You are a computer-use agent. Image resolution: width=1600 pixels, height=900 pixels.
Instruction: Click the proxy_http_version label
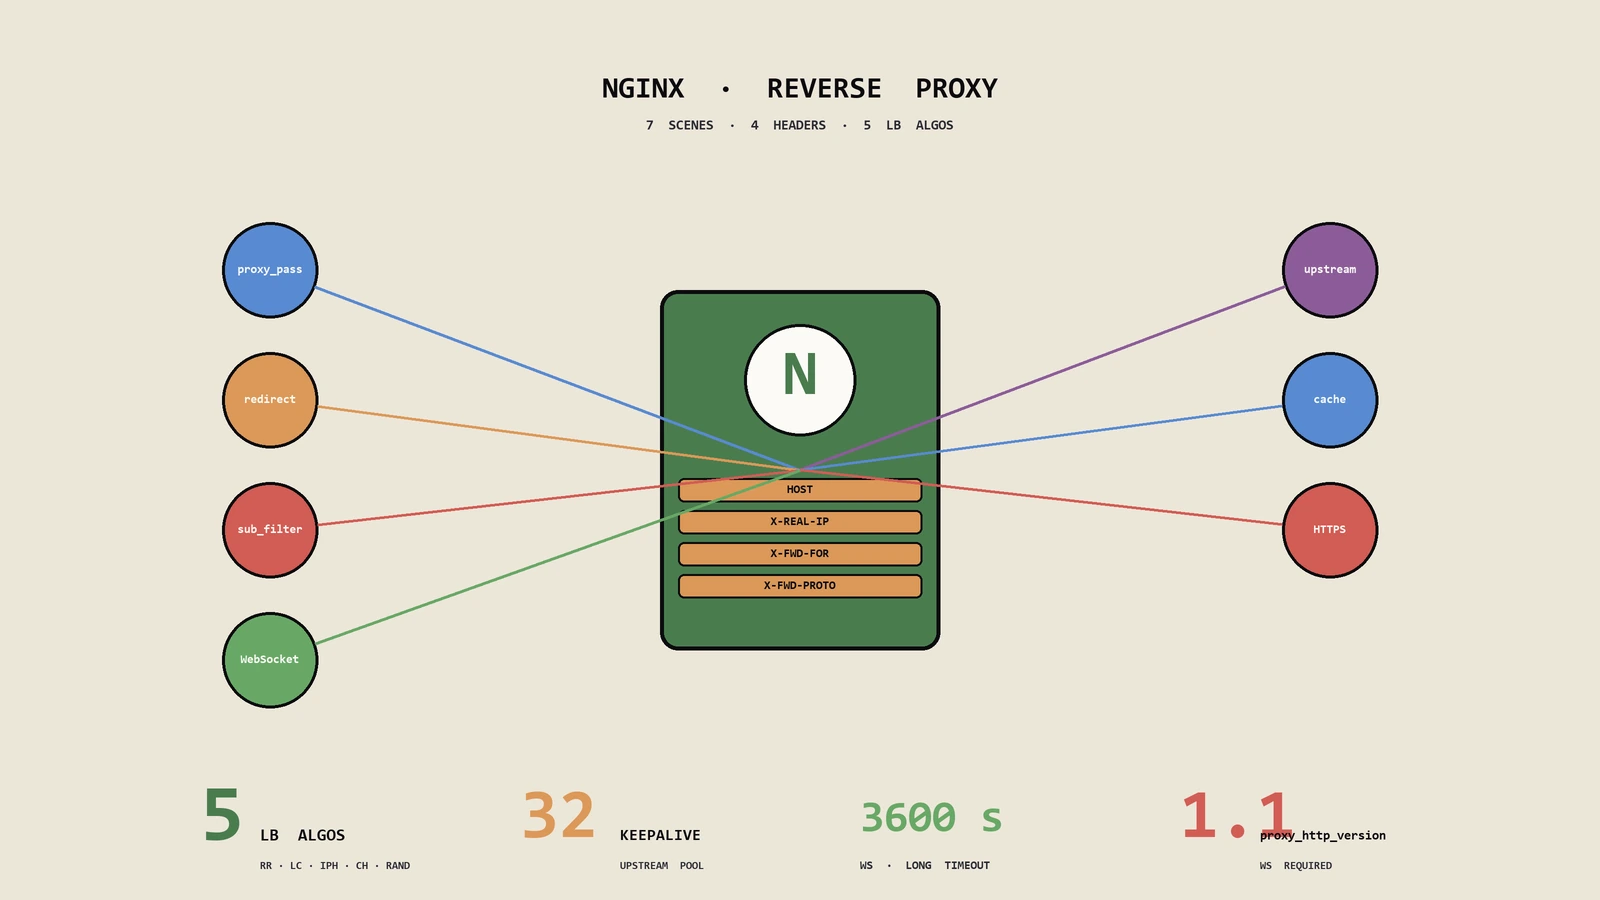[x=1323, y=836]
